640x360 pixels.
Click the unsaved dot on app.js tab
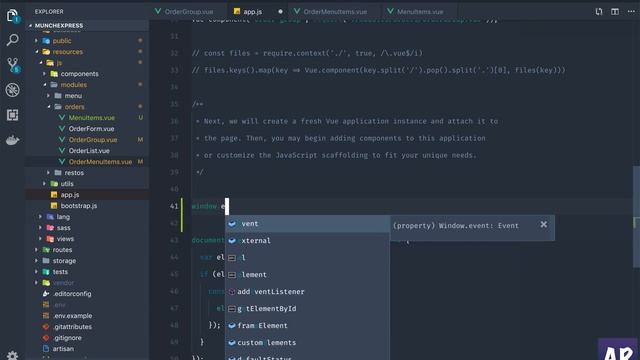pos(280,11)
